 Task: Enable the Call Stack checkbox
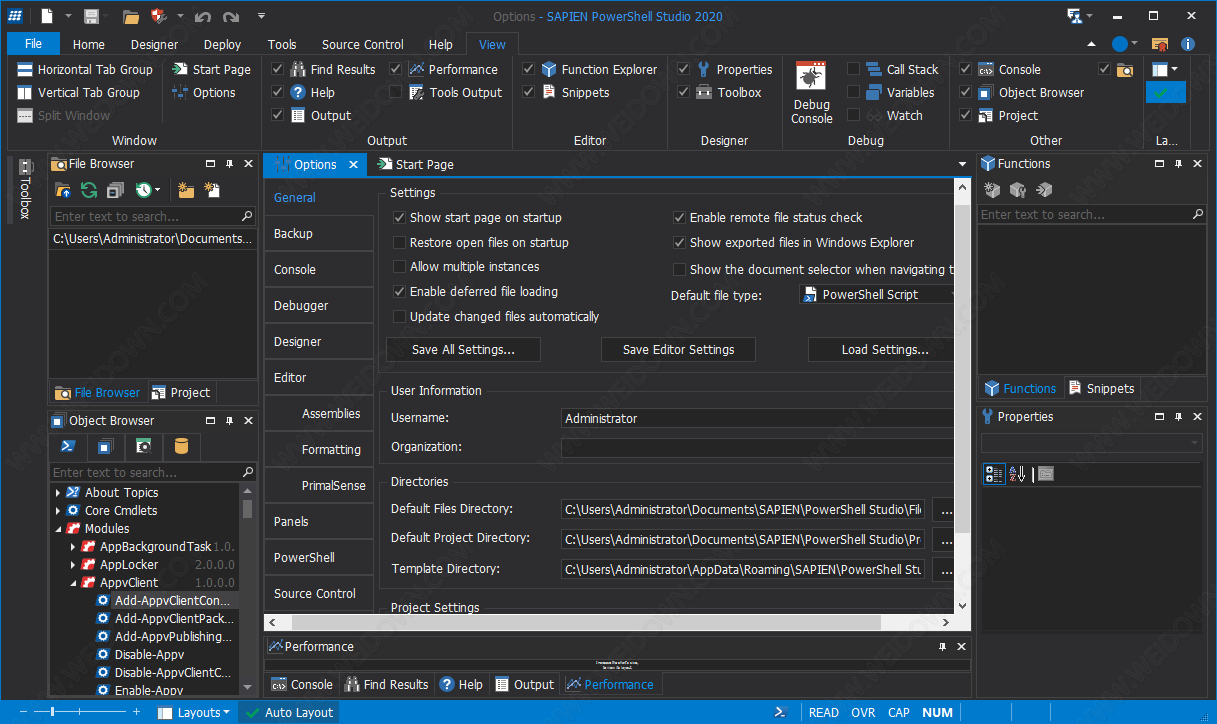[x=854, y=69]
